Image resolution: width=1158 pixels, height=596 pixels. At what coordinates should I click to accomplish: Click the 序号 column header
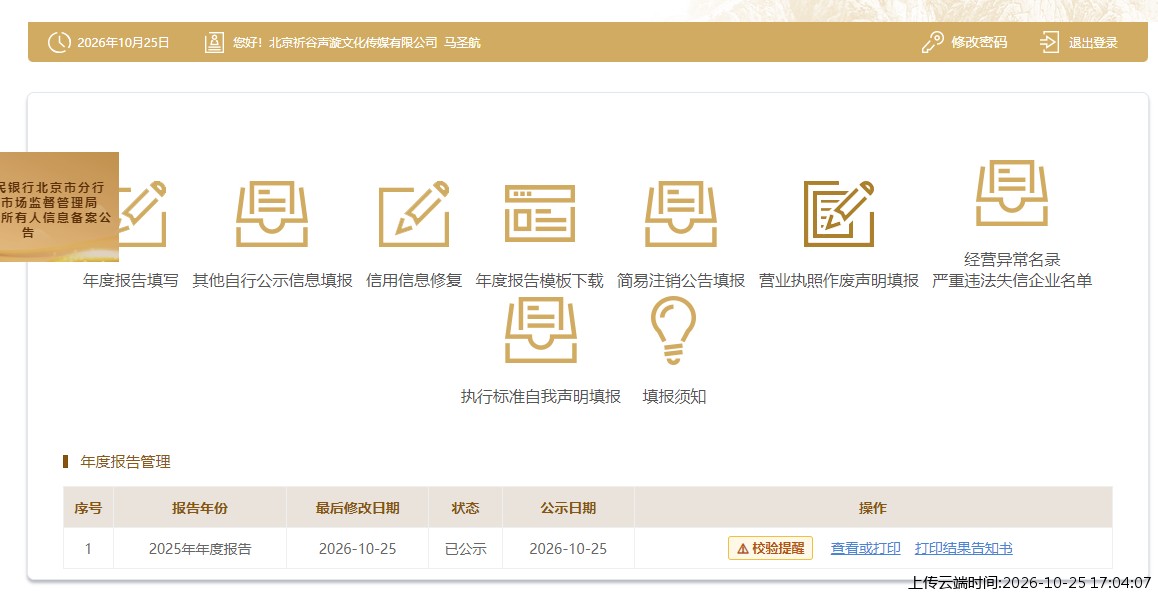pyautogui.click(x=89, y=508)
